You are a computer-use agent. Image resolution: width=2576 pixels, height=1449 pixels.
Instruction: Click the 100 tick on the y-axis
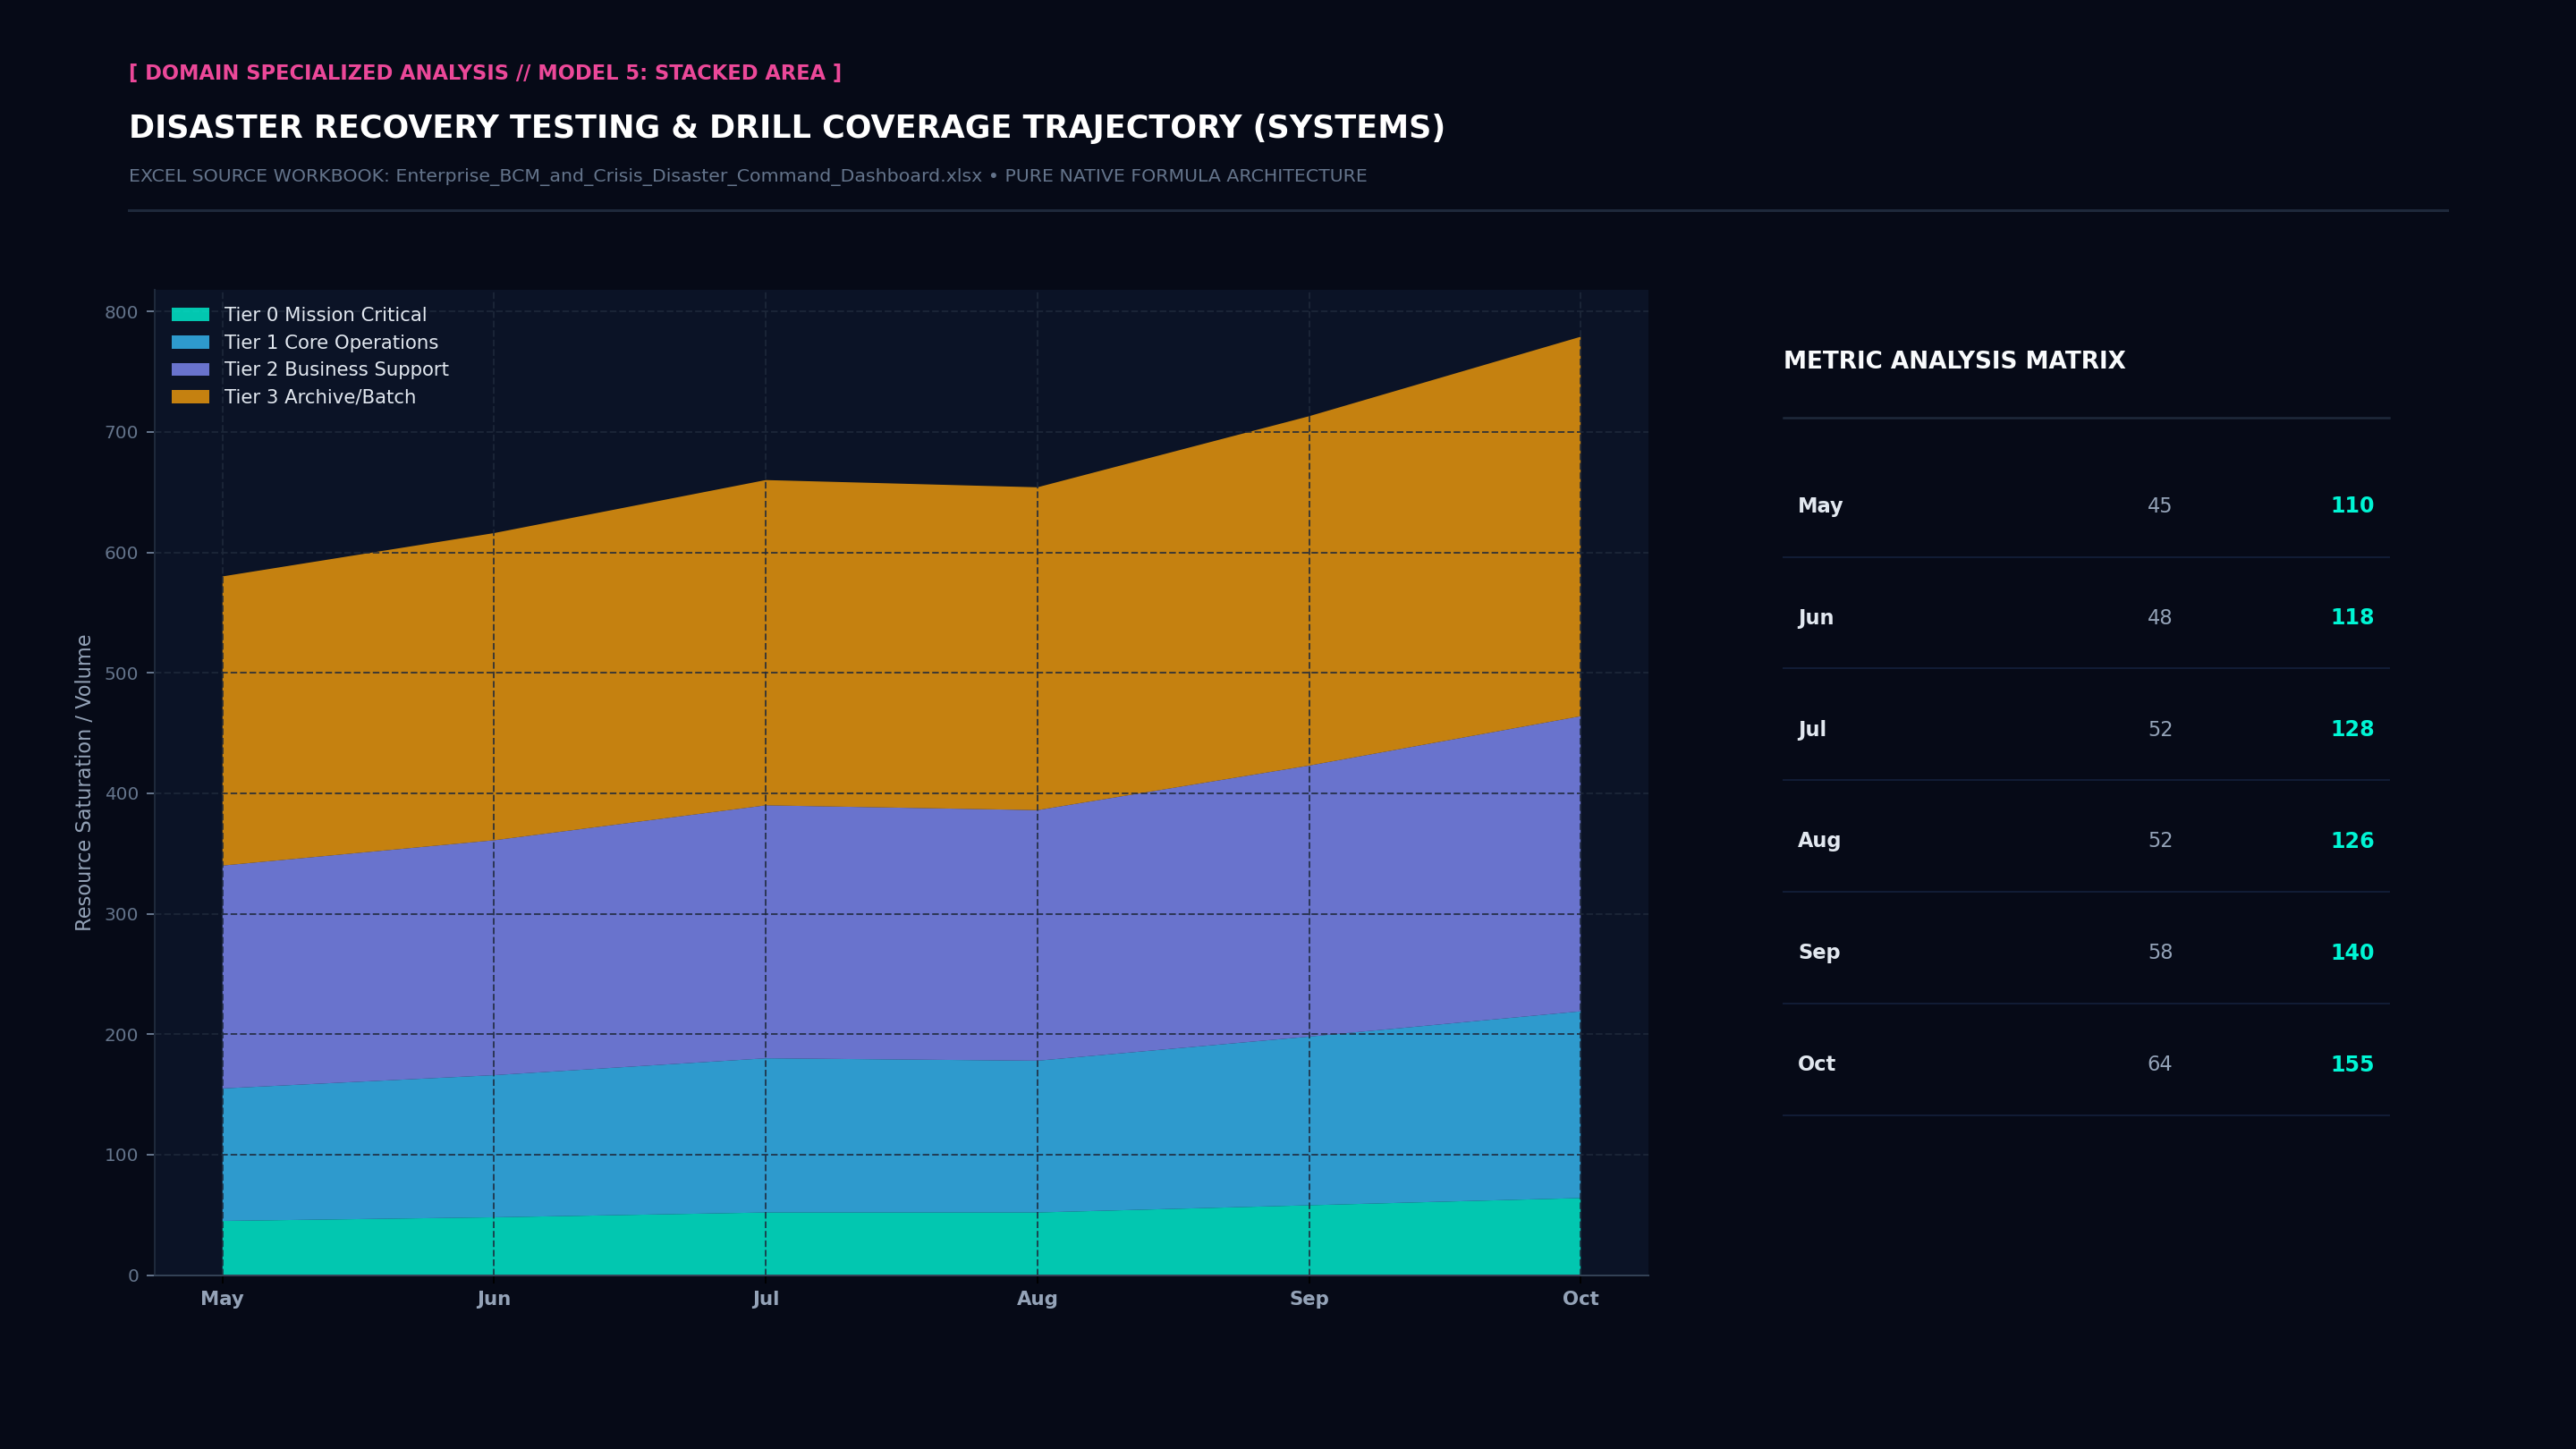coord(121,1155)
